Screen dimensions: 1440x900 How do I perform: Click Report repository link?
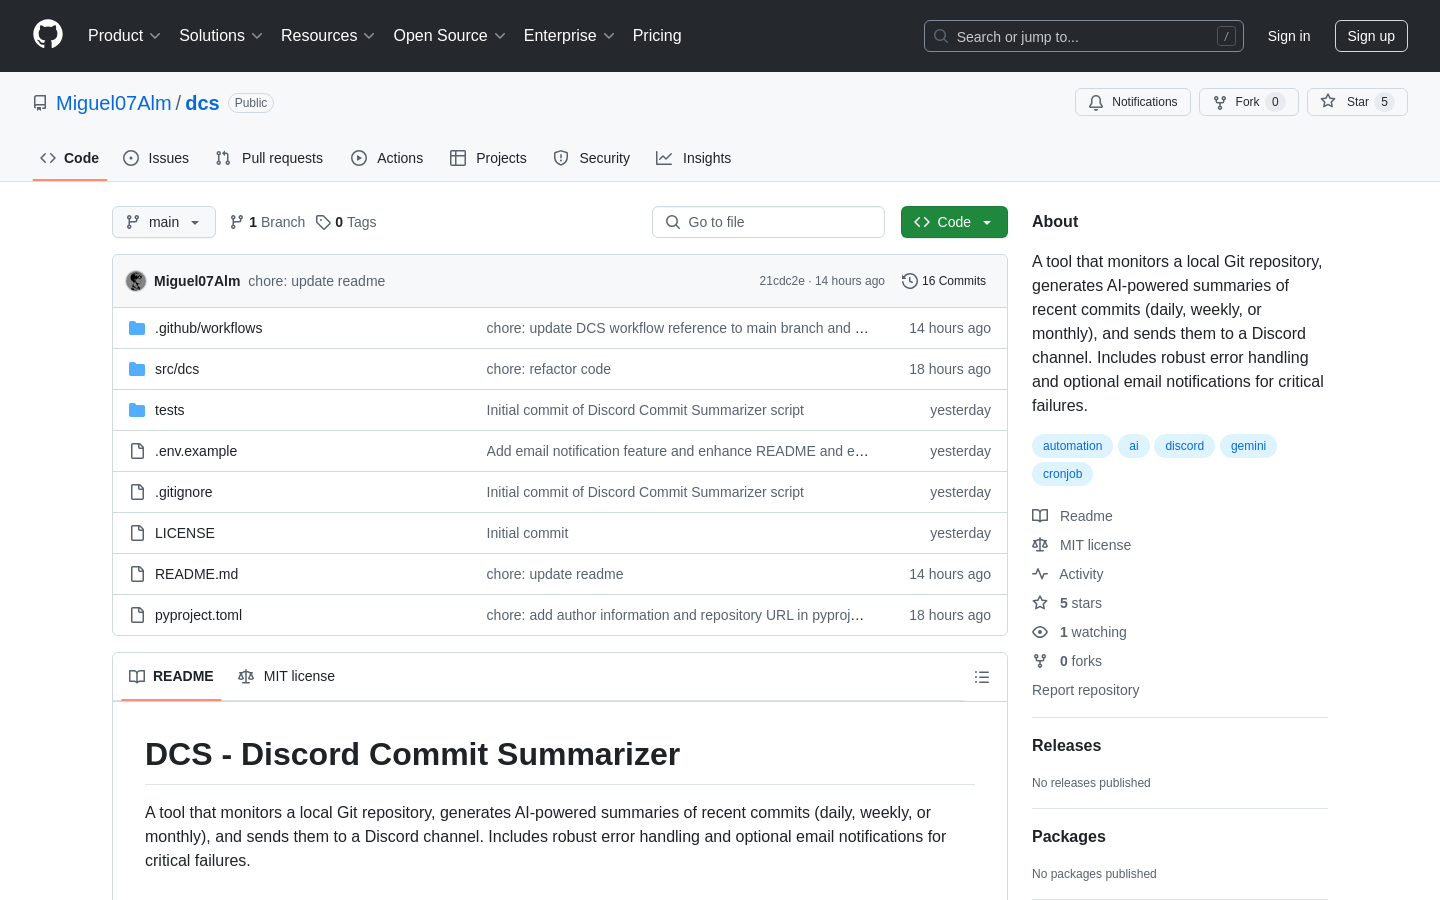(1085, 690)
